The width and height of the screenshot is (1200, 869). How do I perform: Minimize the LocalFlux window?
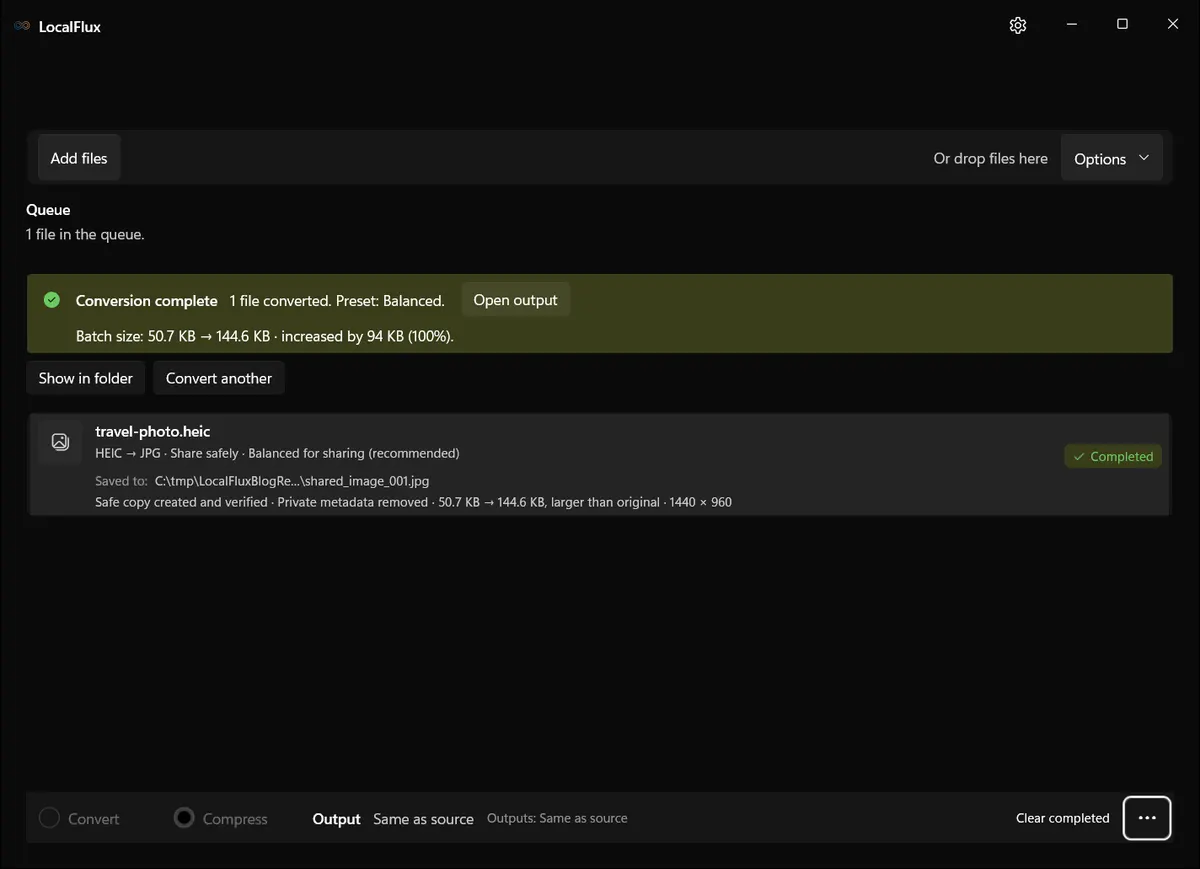[x=1072, y=24]
